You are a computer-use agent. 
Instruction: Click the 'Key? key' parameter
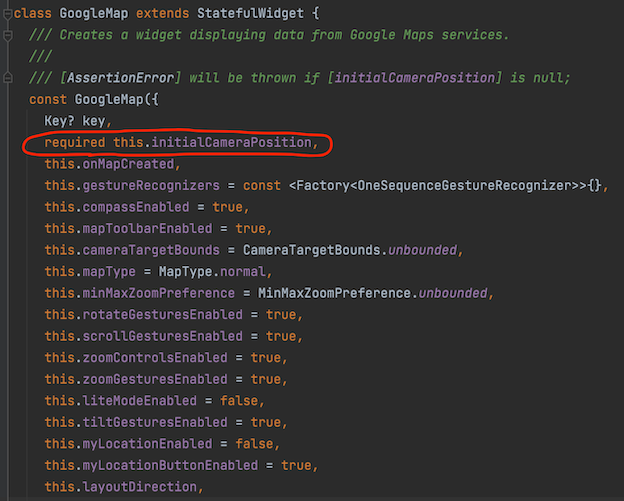point(78,121)
